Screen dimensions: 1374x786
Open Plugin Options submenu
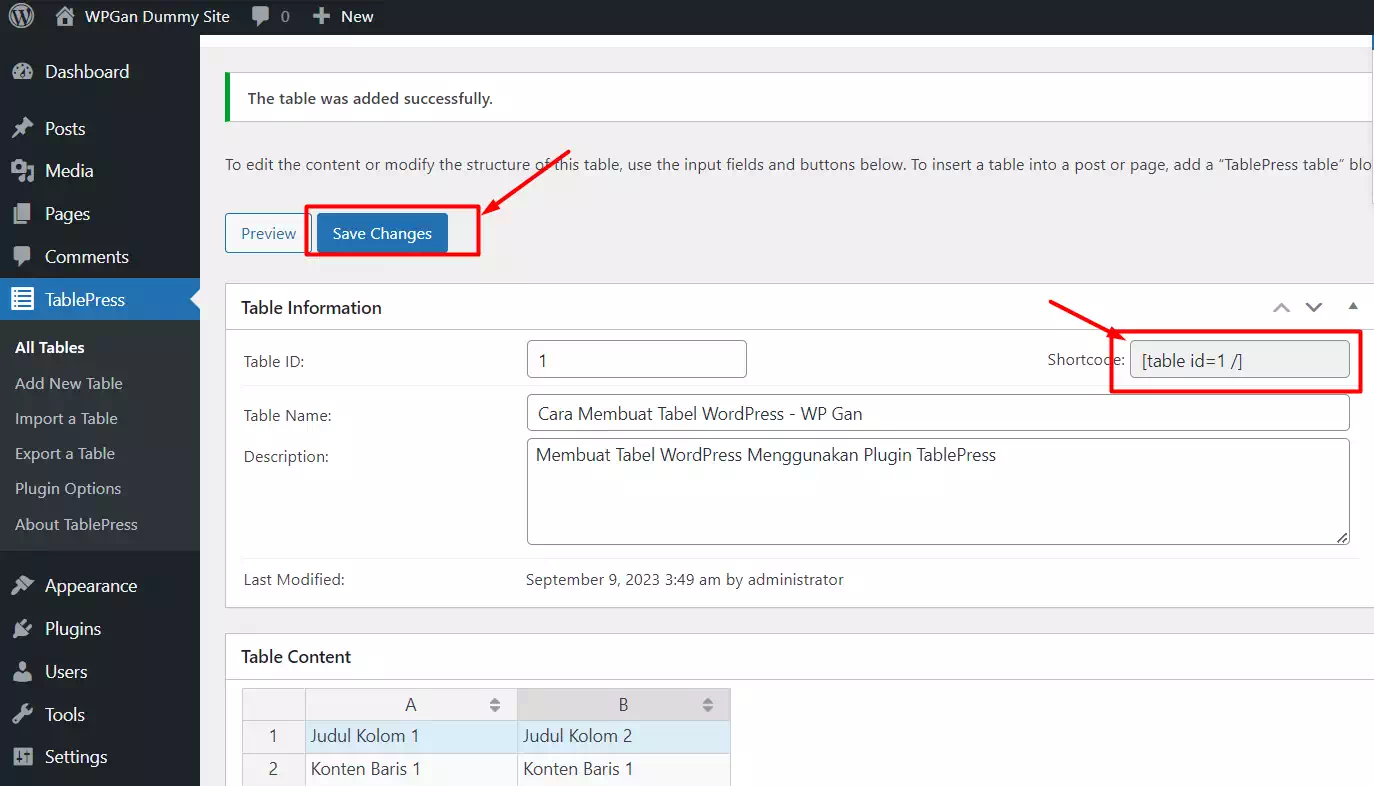68,489
